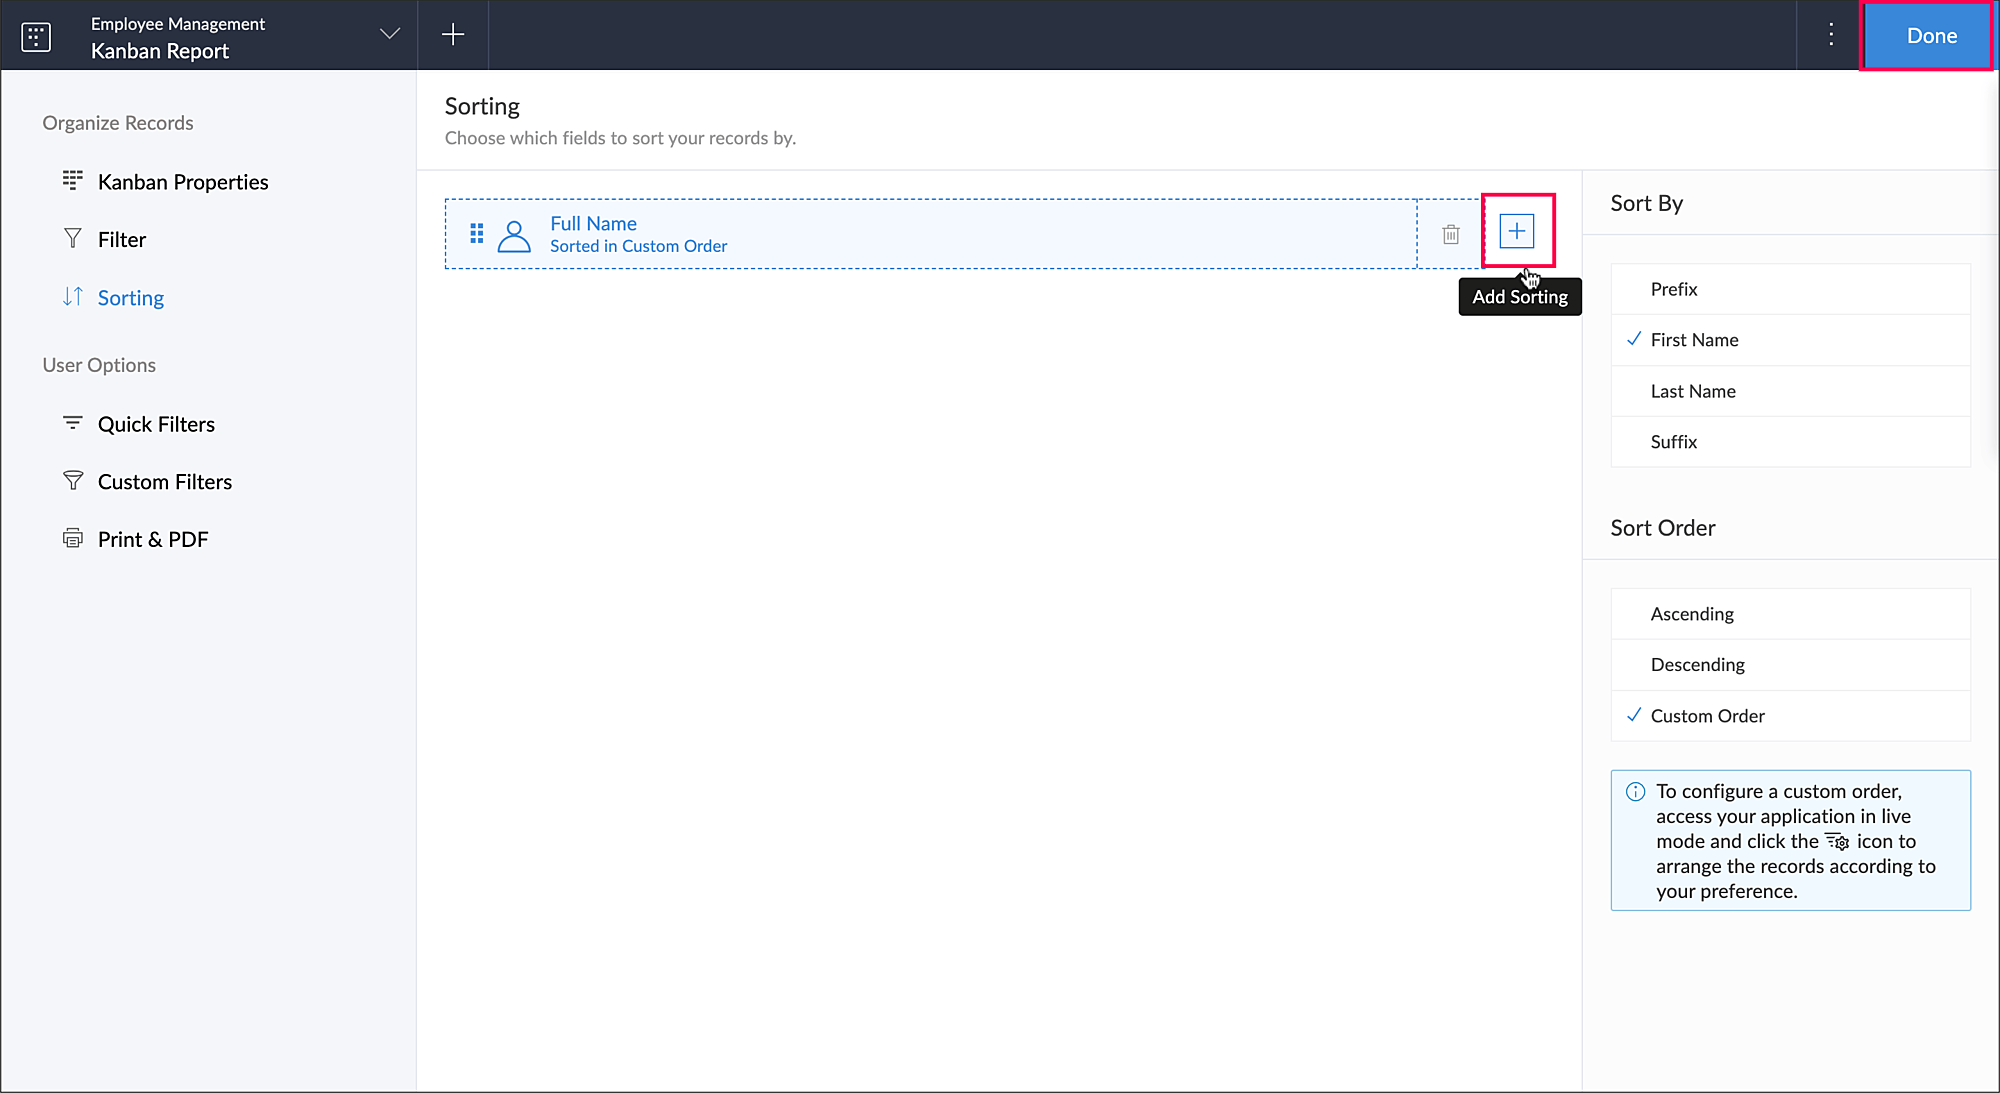Screen dimensions: 2000x1093
Task: Click the Print & PDF printer icon
Action: (73, 539)
